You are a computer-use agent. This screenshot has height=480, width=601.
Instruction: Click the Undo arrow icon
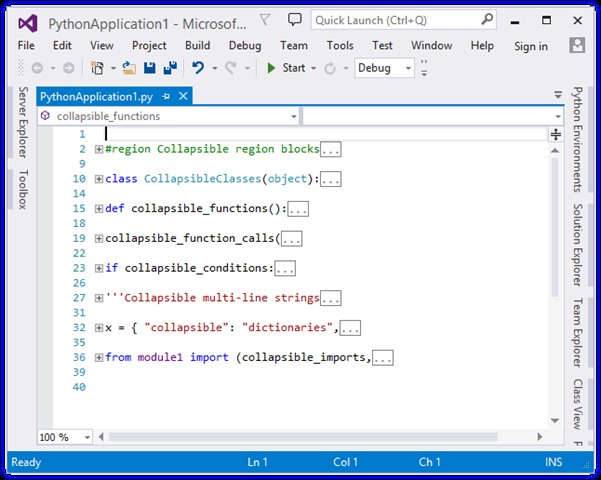(198, 68)
